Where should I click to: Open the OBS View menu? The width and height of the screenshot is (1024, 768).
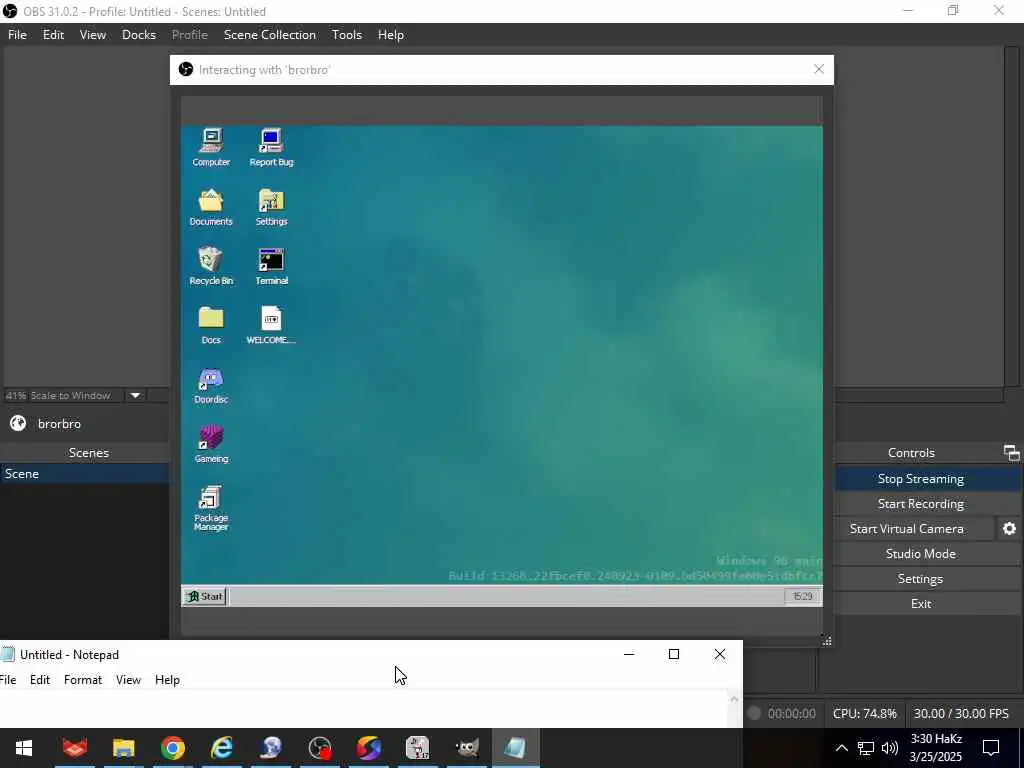[x=93, y=35]
